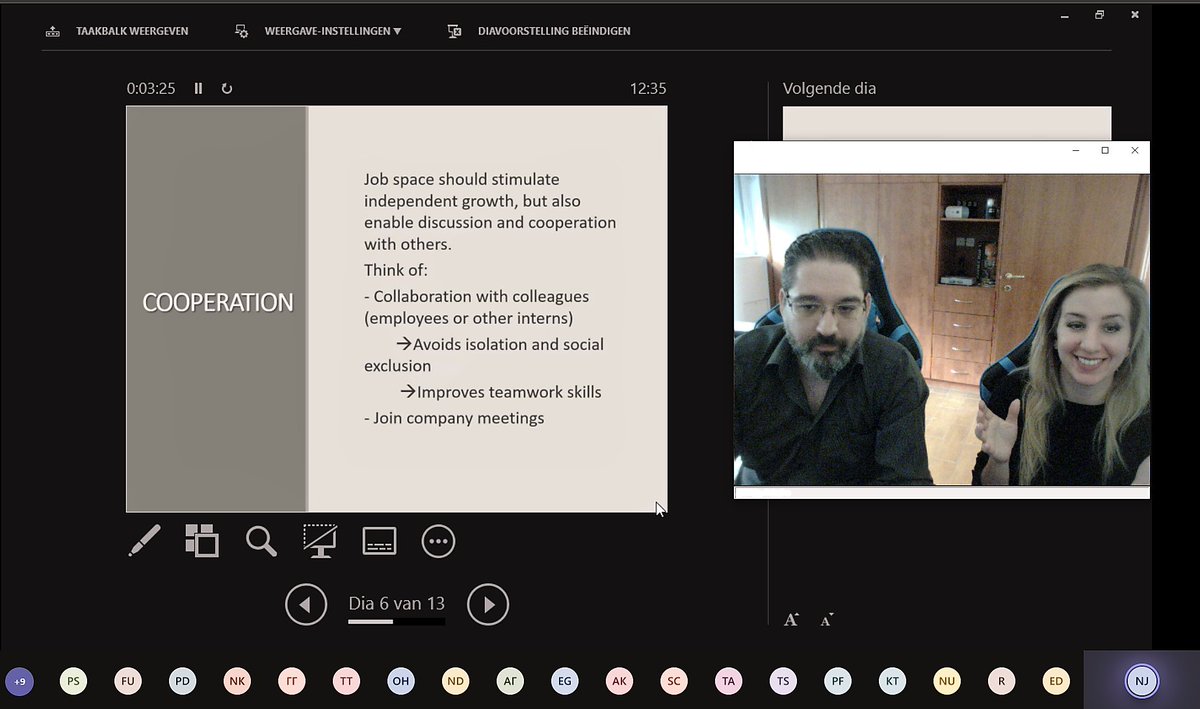Image resolution: width=1200 pixels, height=709 pixels.
Task: Decrease notes text size
Action: [x=827, y=620]
